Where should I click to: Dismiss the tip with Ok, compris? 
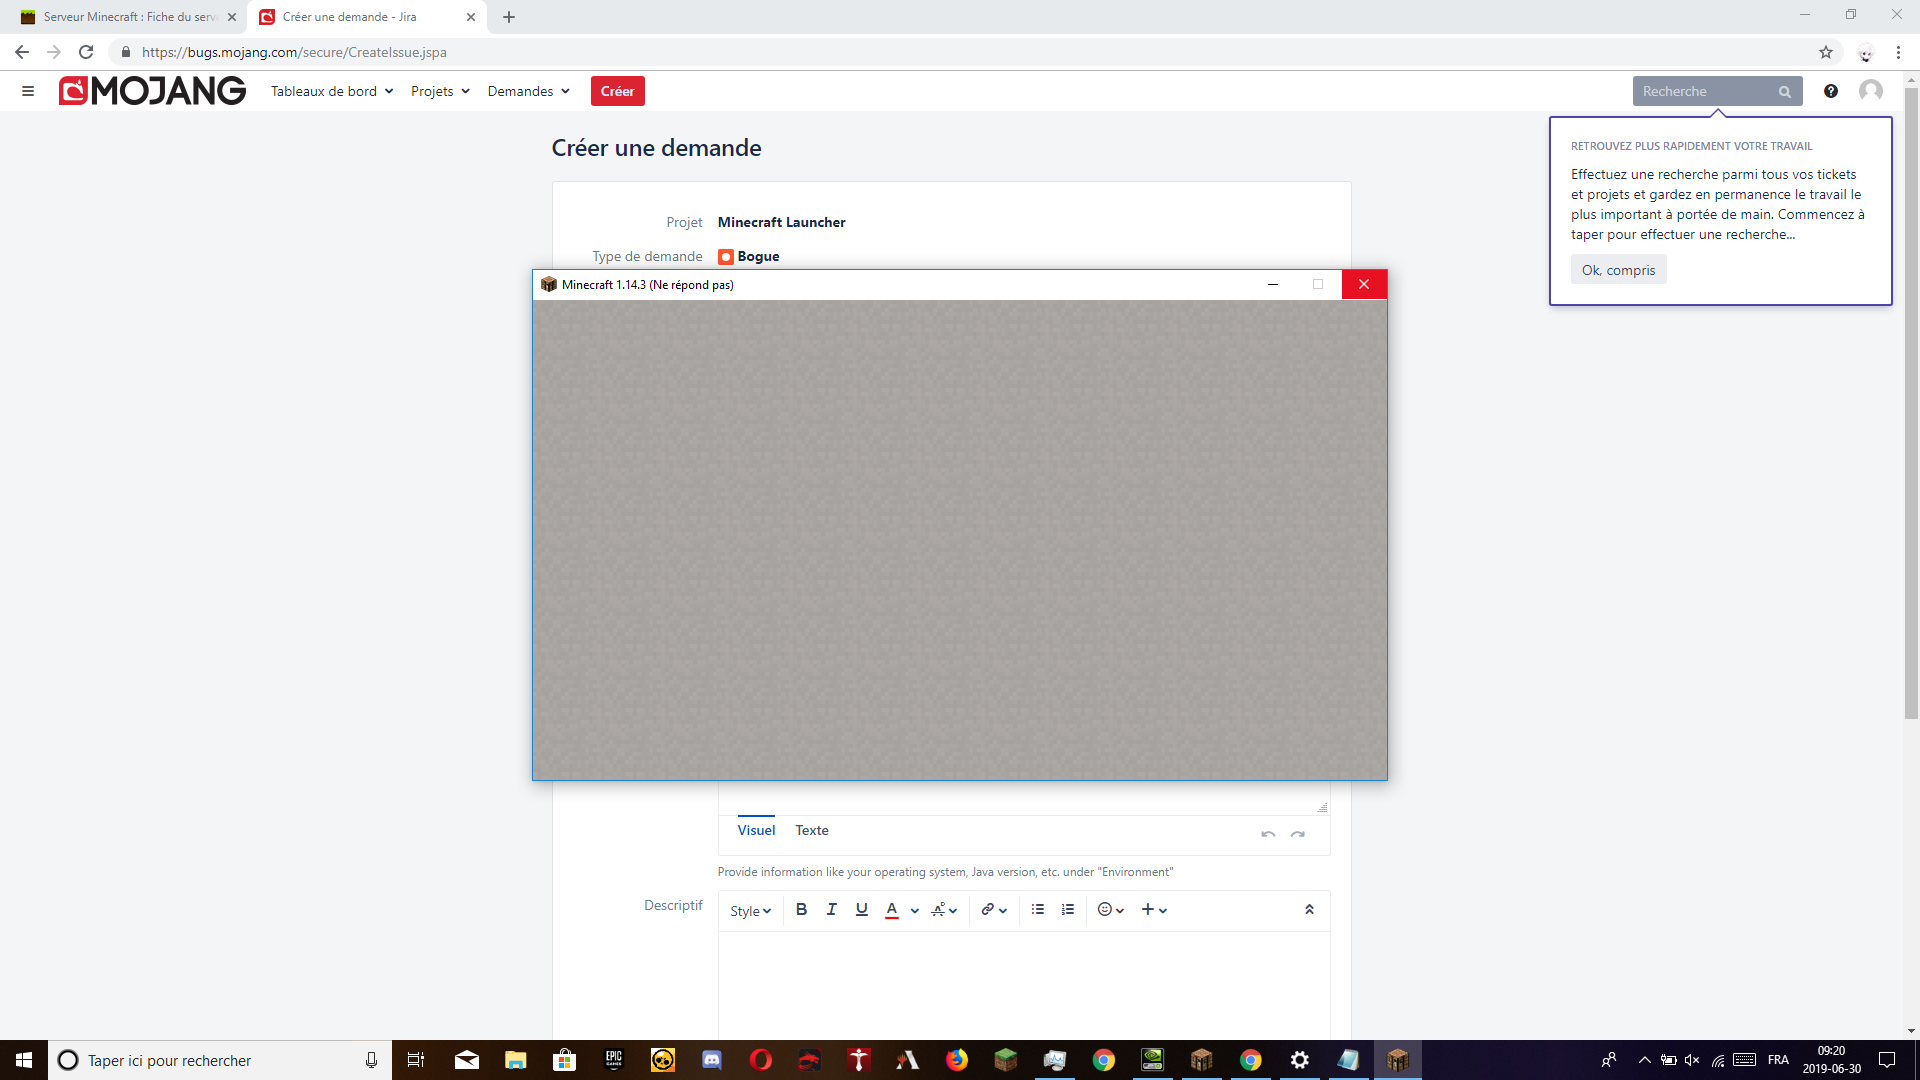click(x=1618, y=270)
